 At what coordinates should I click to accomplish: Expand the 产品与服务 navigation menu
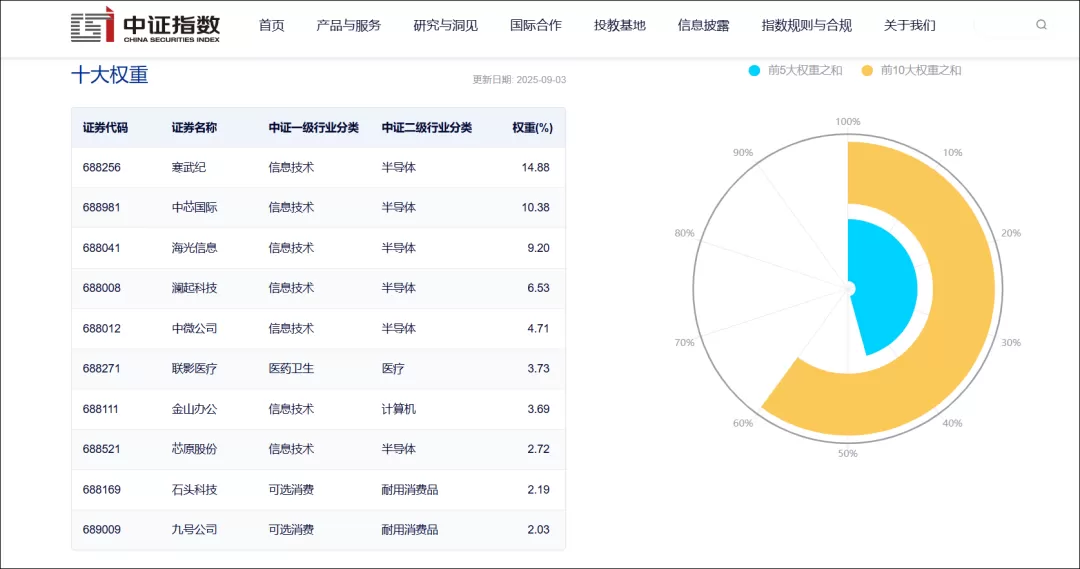coord(348,25)
